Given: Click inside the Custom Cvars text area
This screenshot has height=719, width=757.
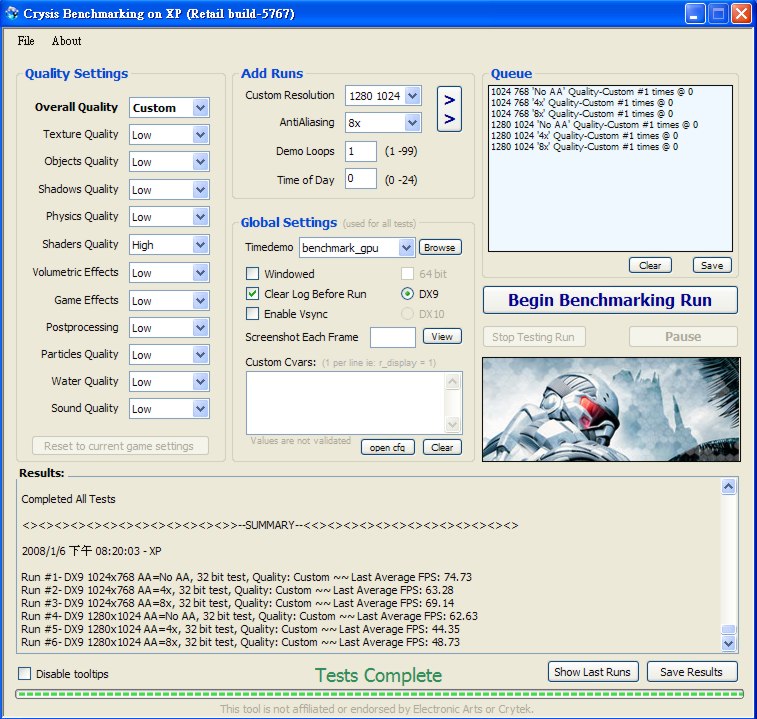Looking at the screenshot, I should [346, 403].
